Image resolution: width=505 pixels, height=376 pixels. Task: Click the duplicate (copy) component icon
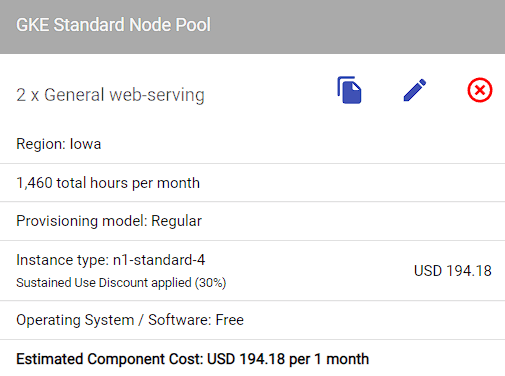coord(349,90)
